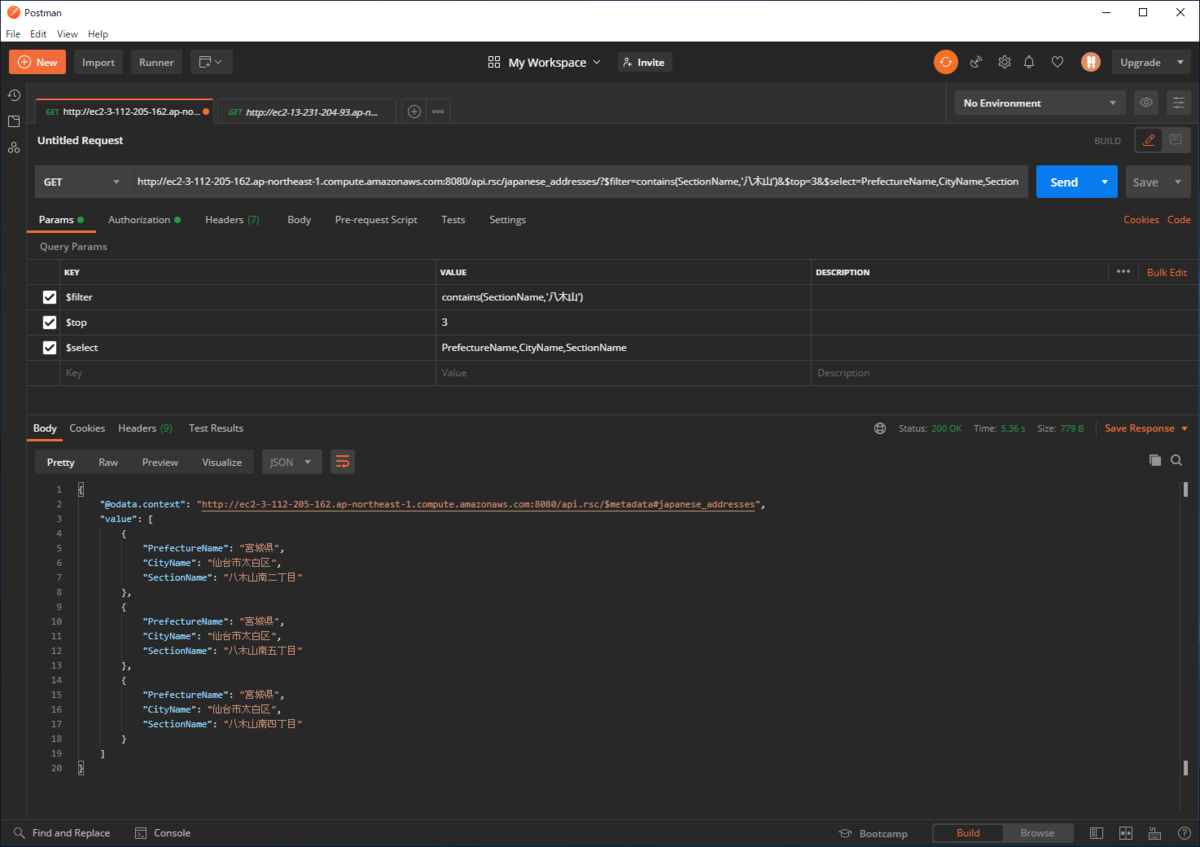Open the Edit menu
Image resolution: width=1200 pixels, height=847 pixels.
[38, 34]
